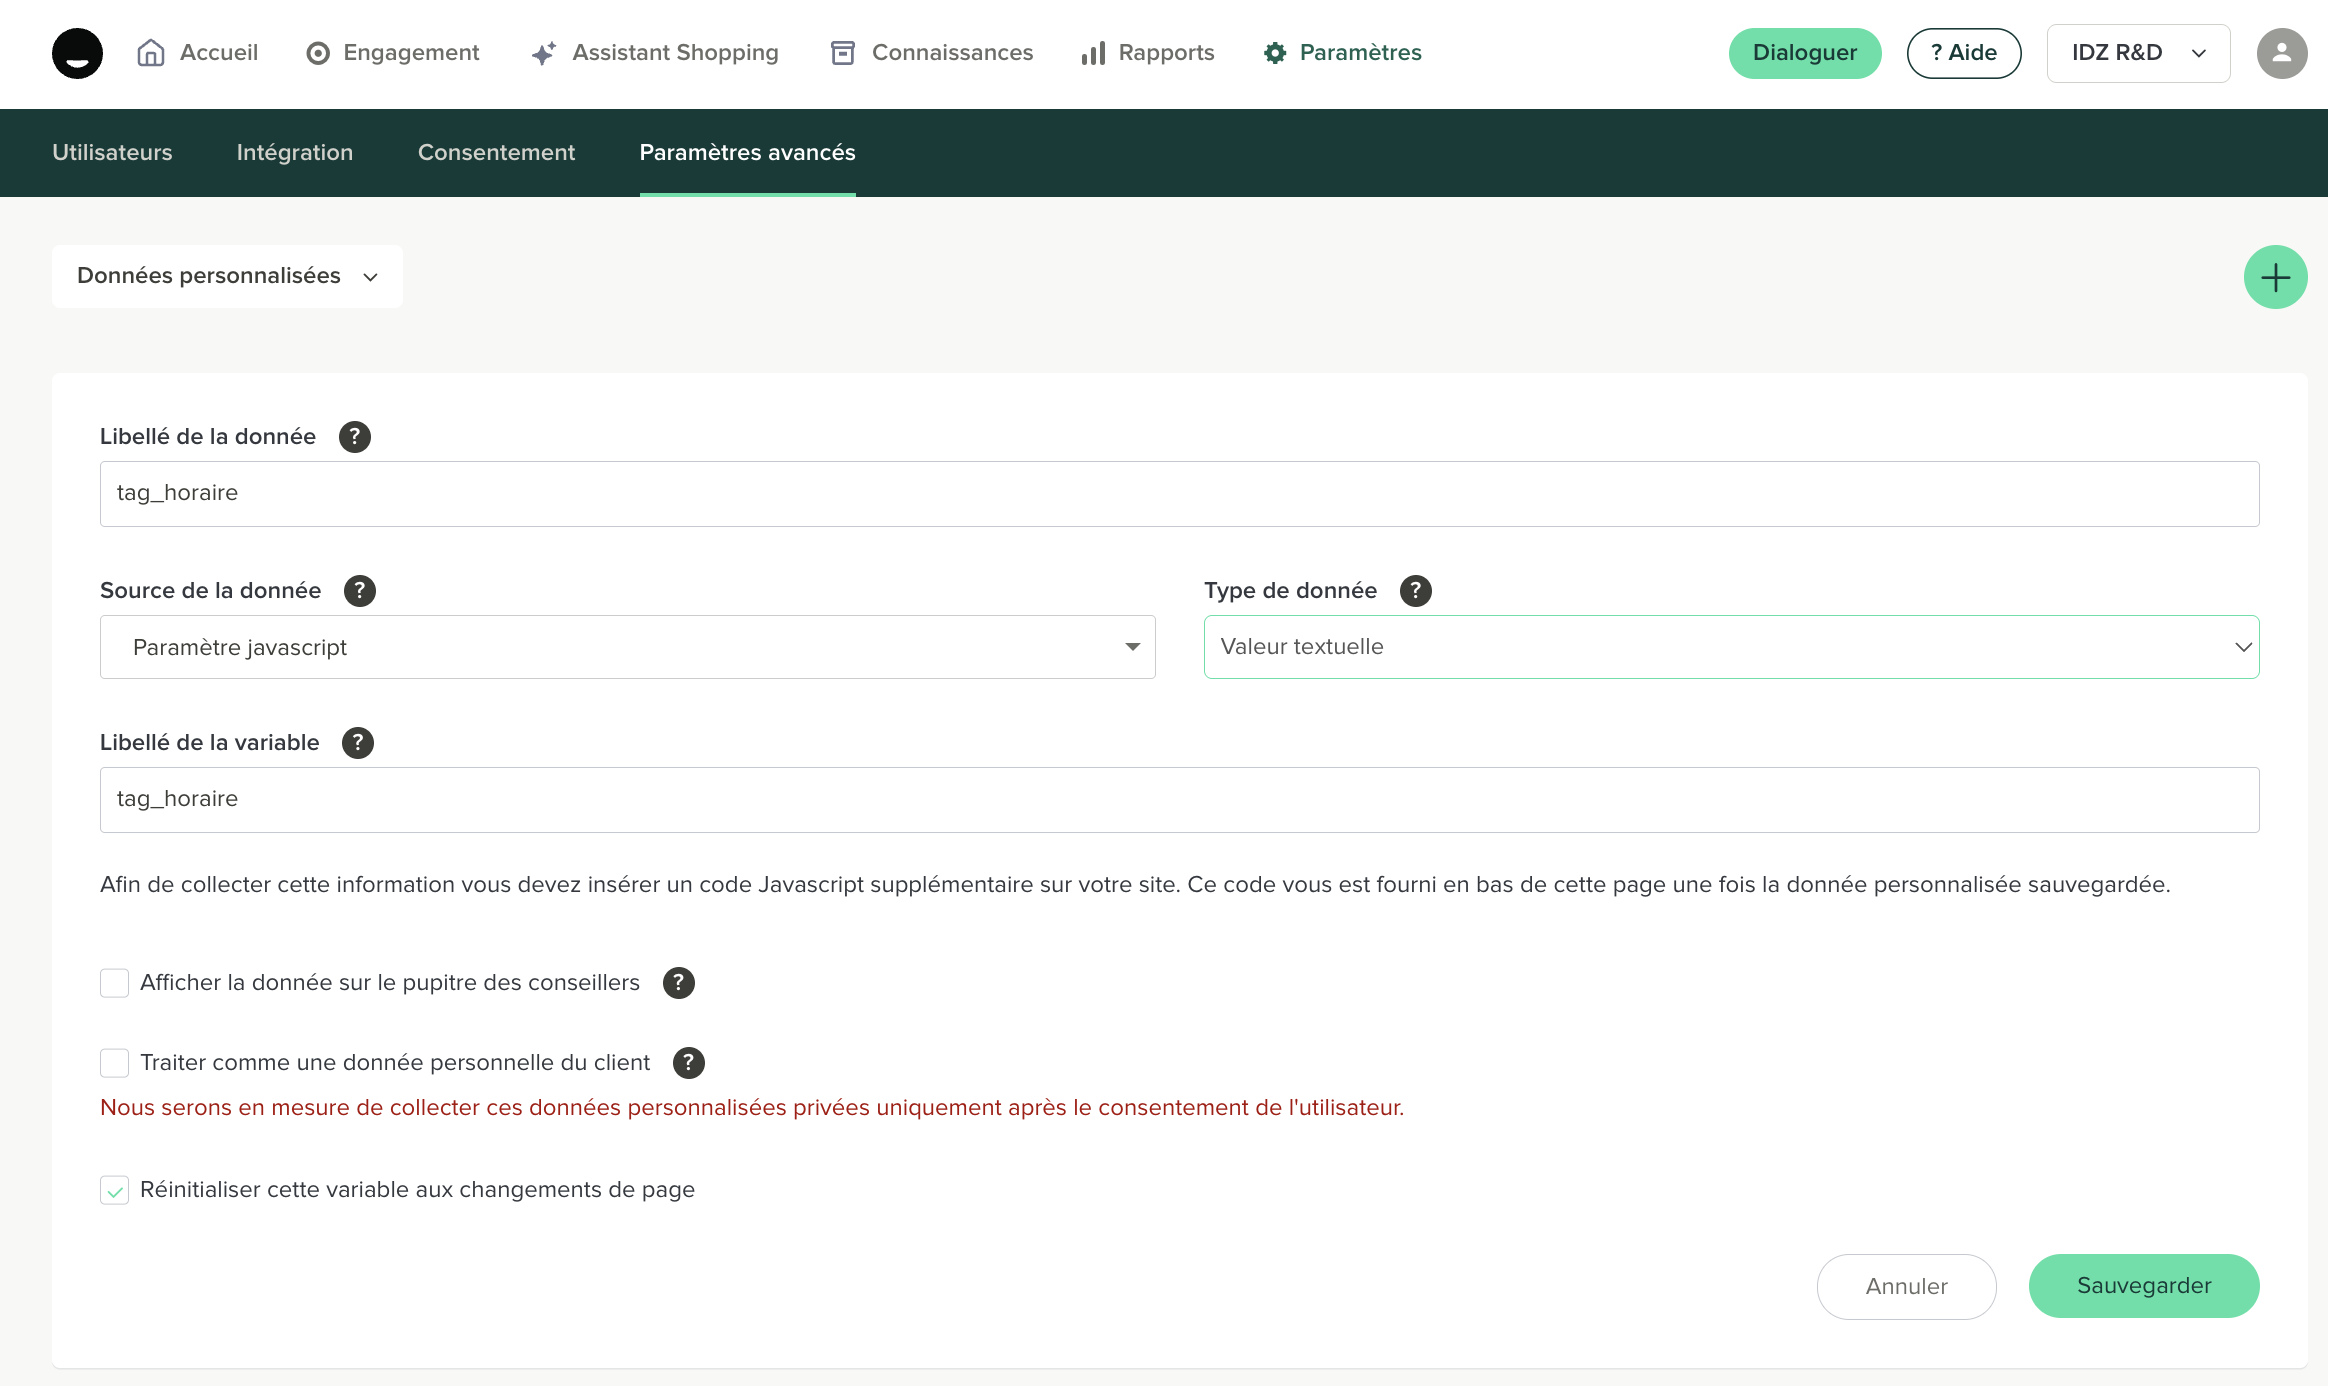2328x1386 pixels.
Task: Open the Données personnalisées dropdown
Action: pyautogui.click(x=227, y=276)
